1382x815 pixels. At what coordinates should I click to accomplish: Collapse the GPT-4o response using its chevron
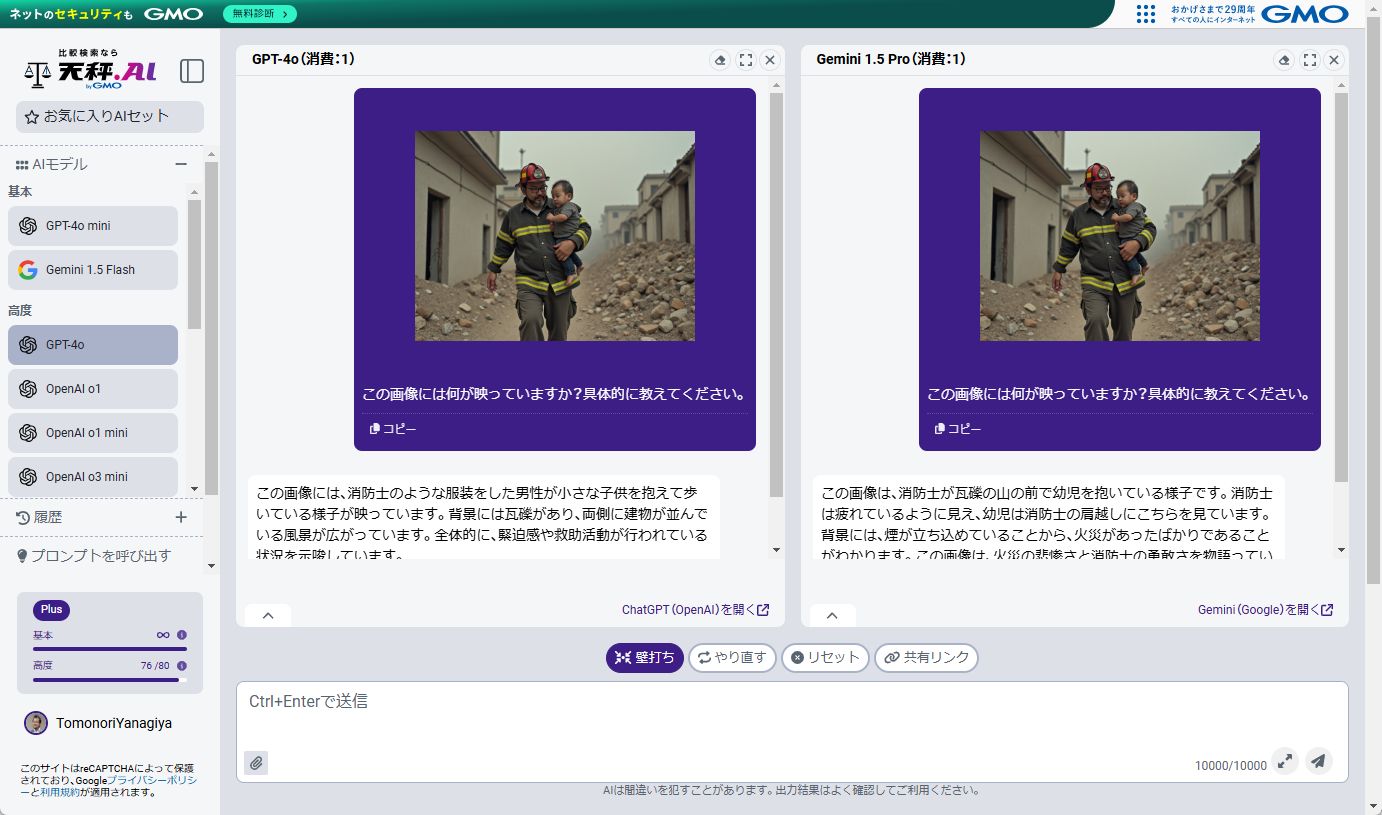point(267,615)
